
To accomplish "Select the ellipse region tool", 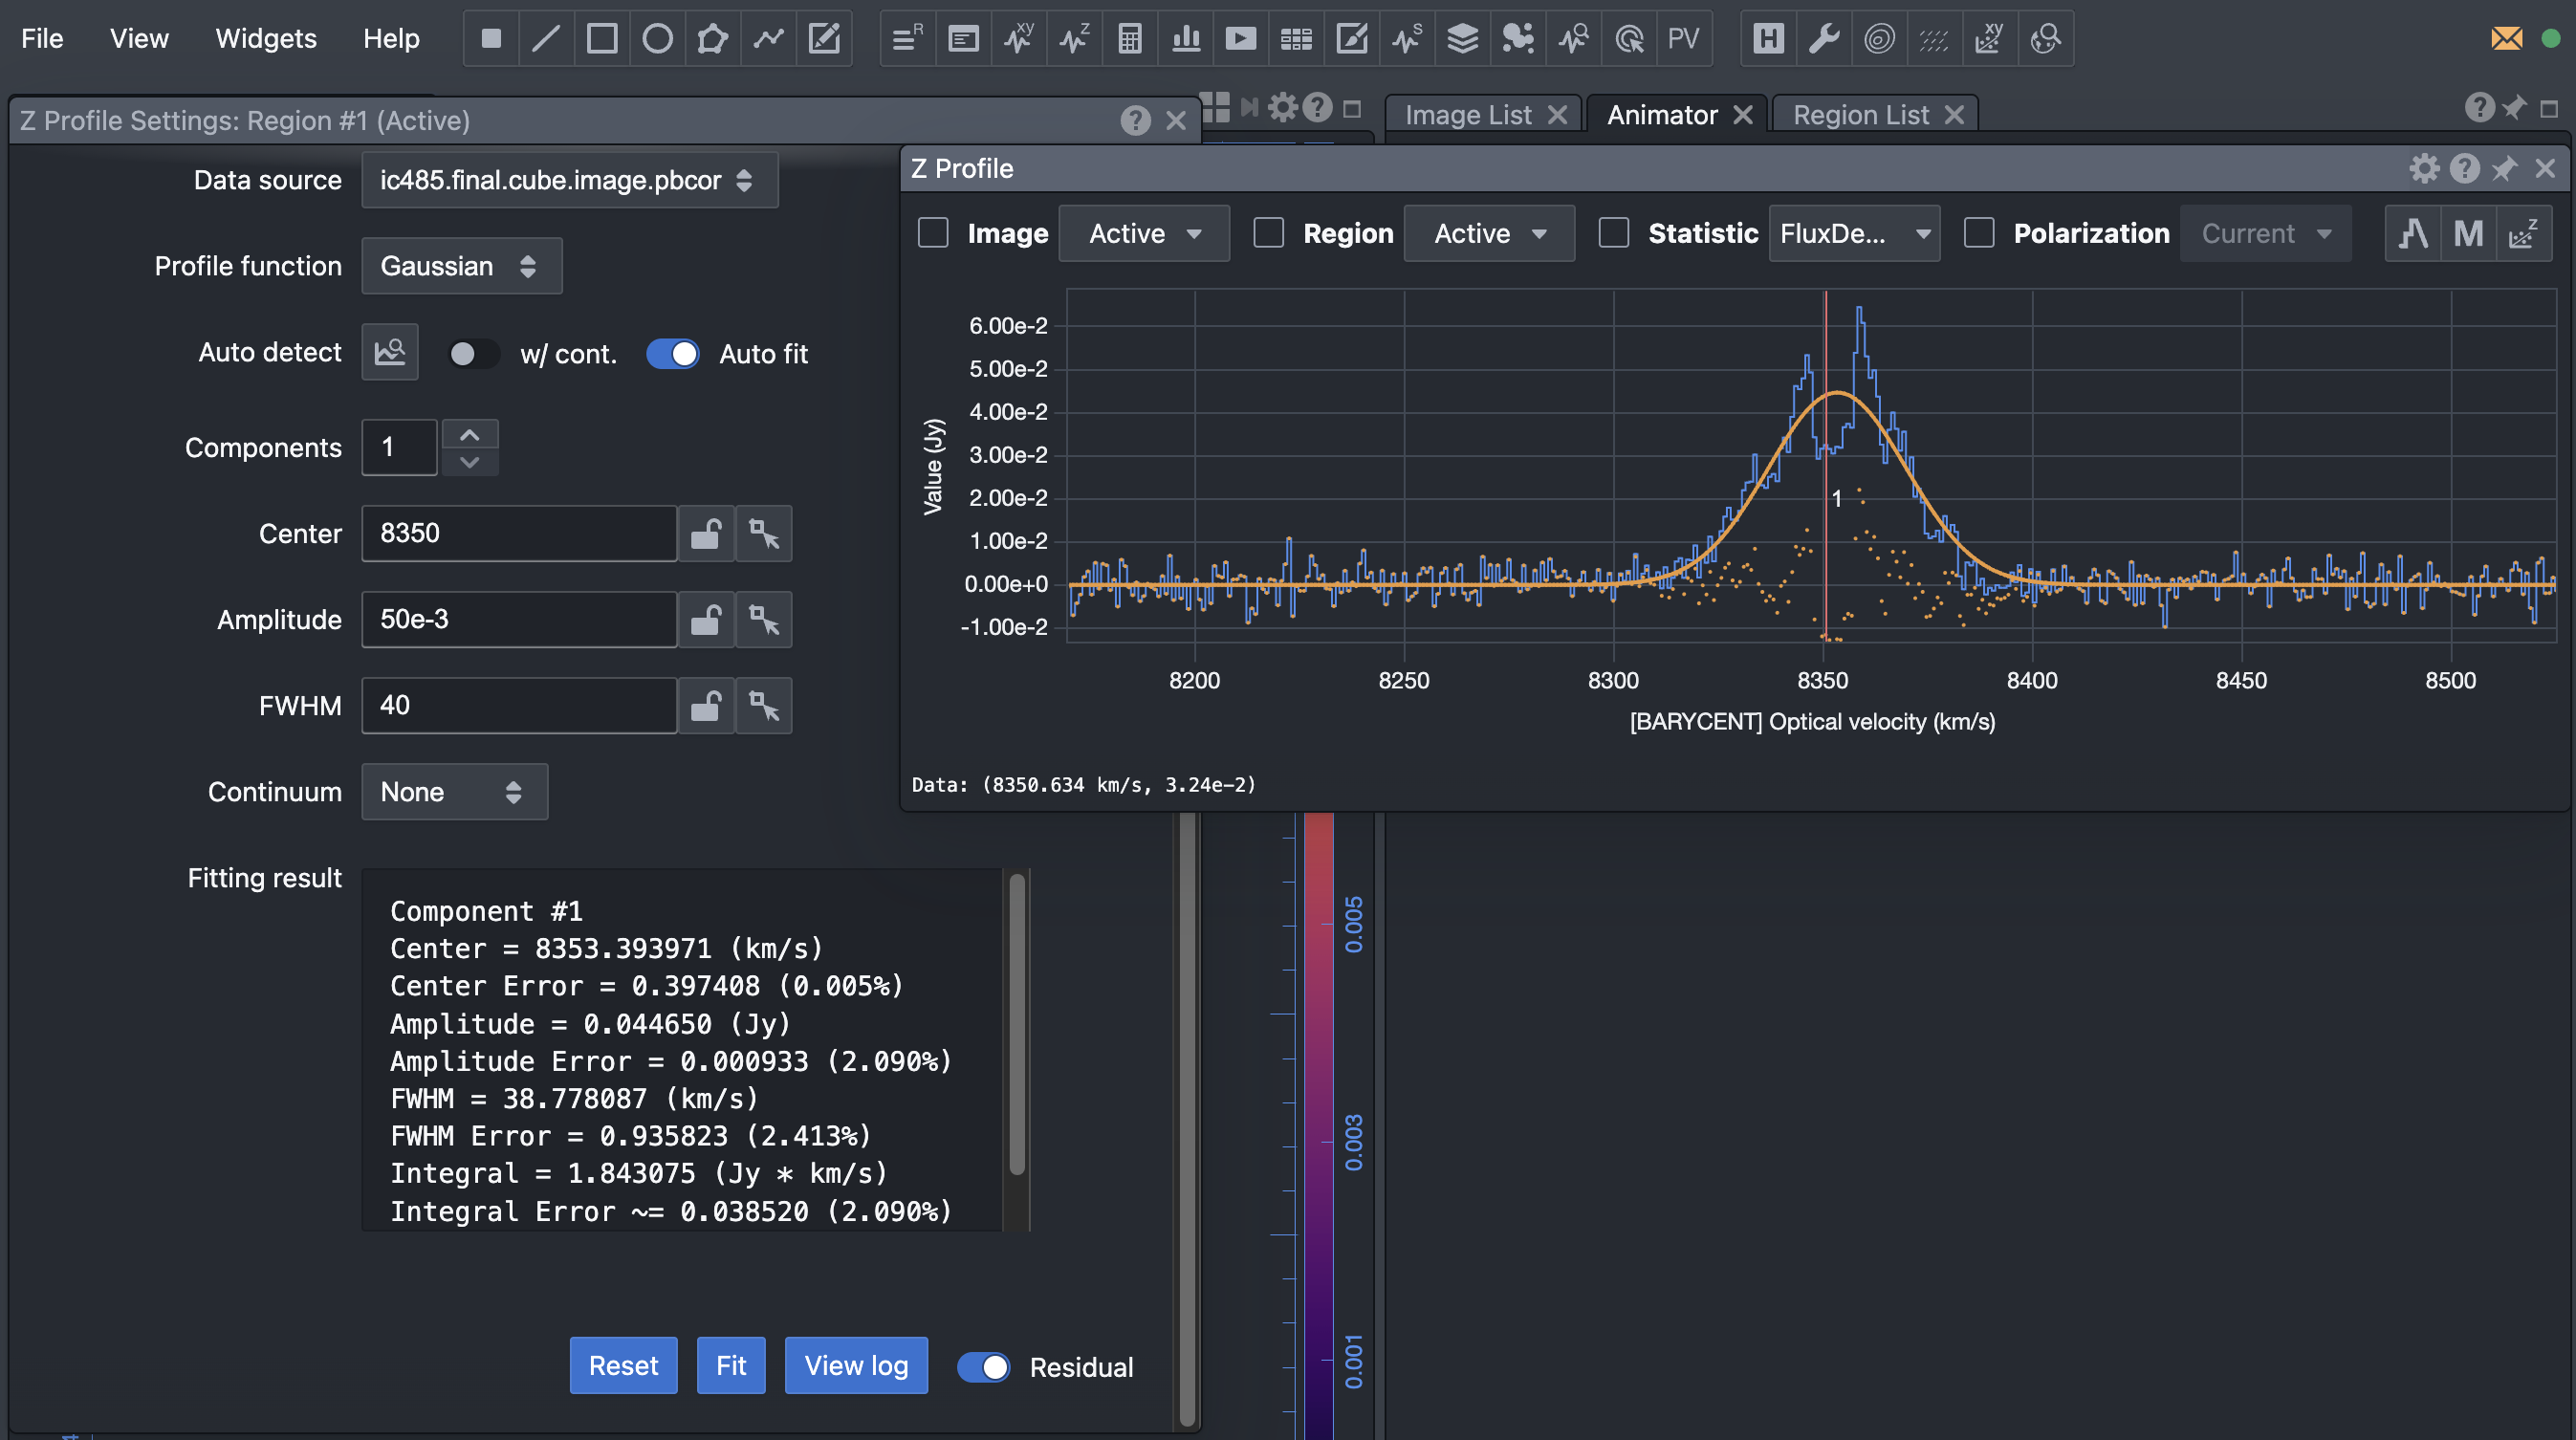I will [x=657, y=39].
